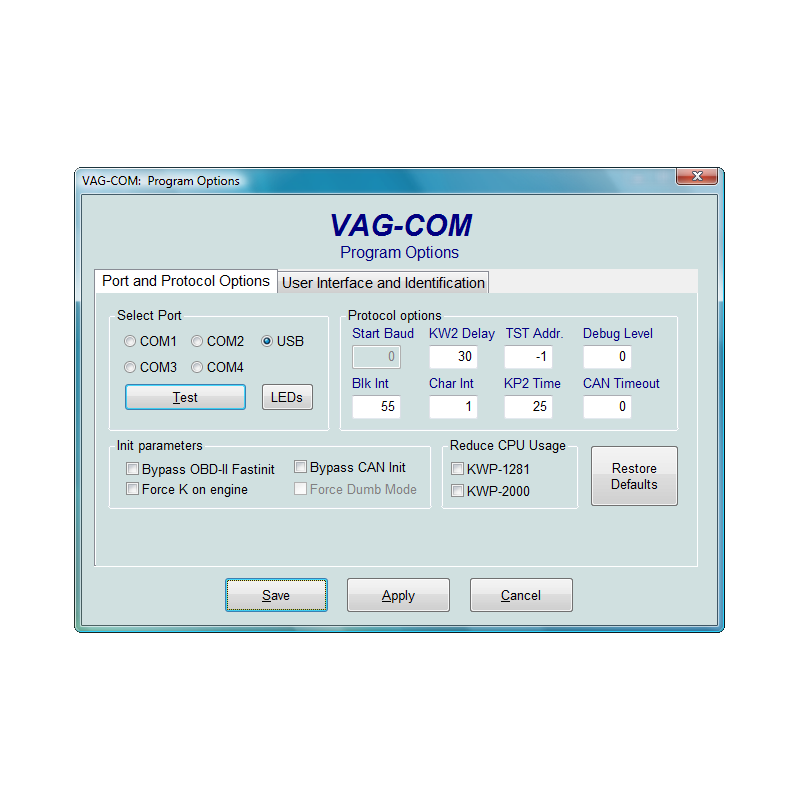Click the 'CAN Timeout' label
The width and height of the screenshot is (800, 800).
point(621,384)
